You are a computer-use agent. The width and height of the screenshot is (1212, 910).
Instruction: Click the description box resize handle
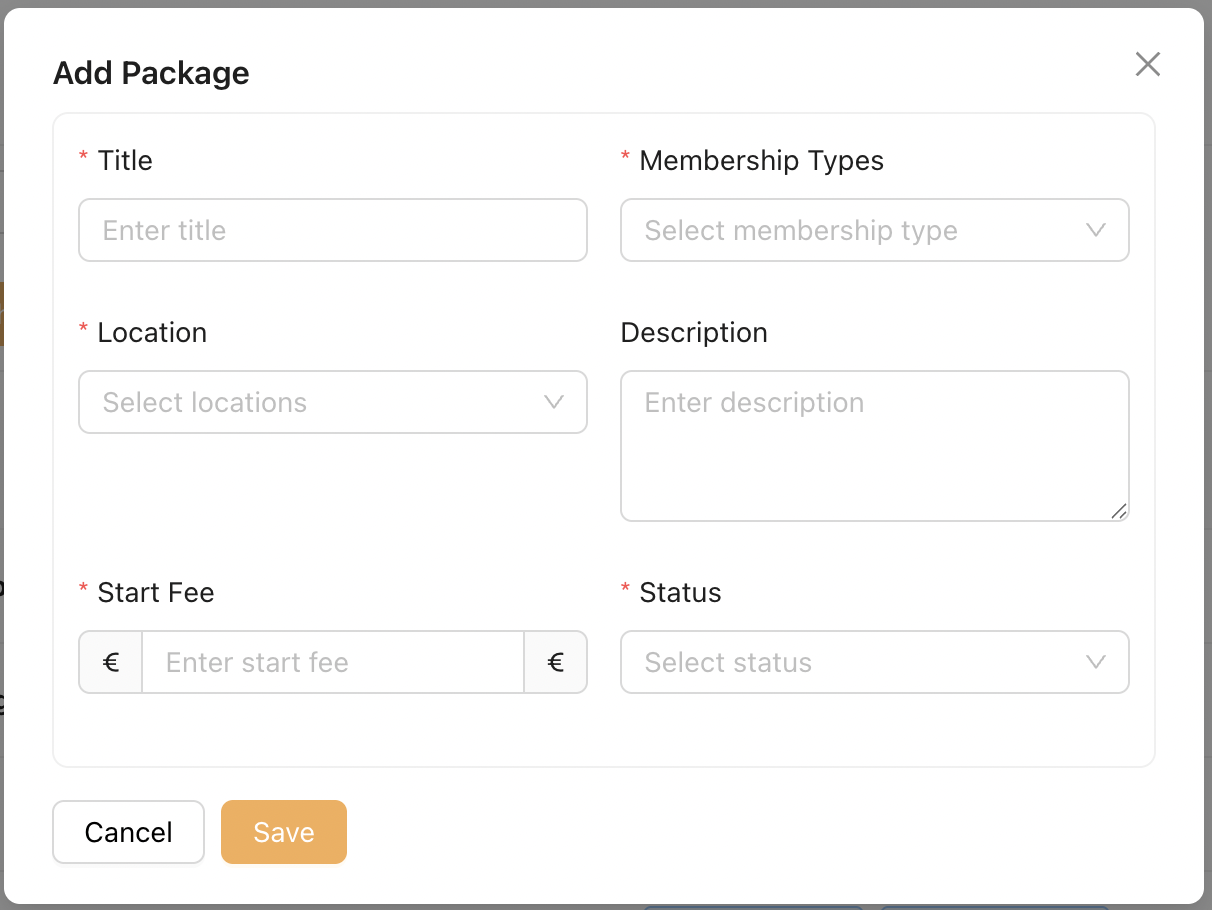(x=1118, y=511)
